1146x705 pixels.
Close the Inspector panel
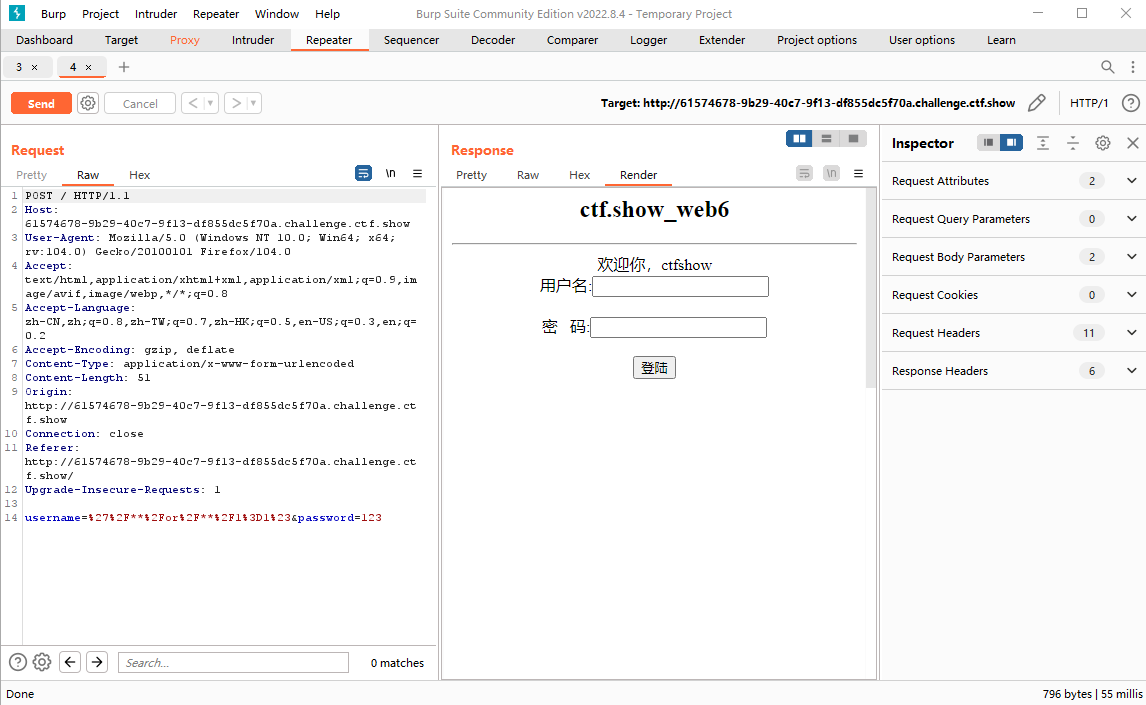point(1132,143)
